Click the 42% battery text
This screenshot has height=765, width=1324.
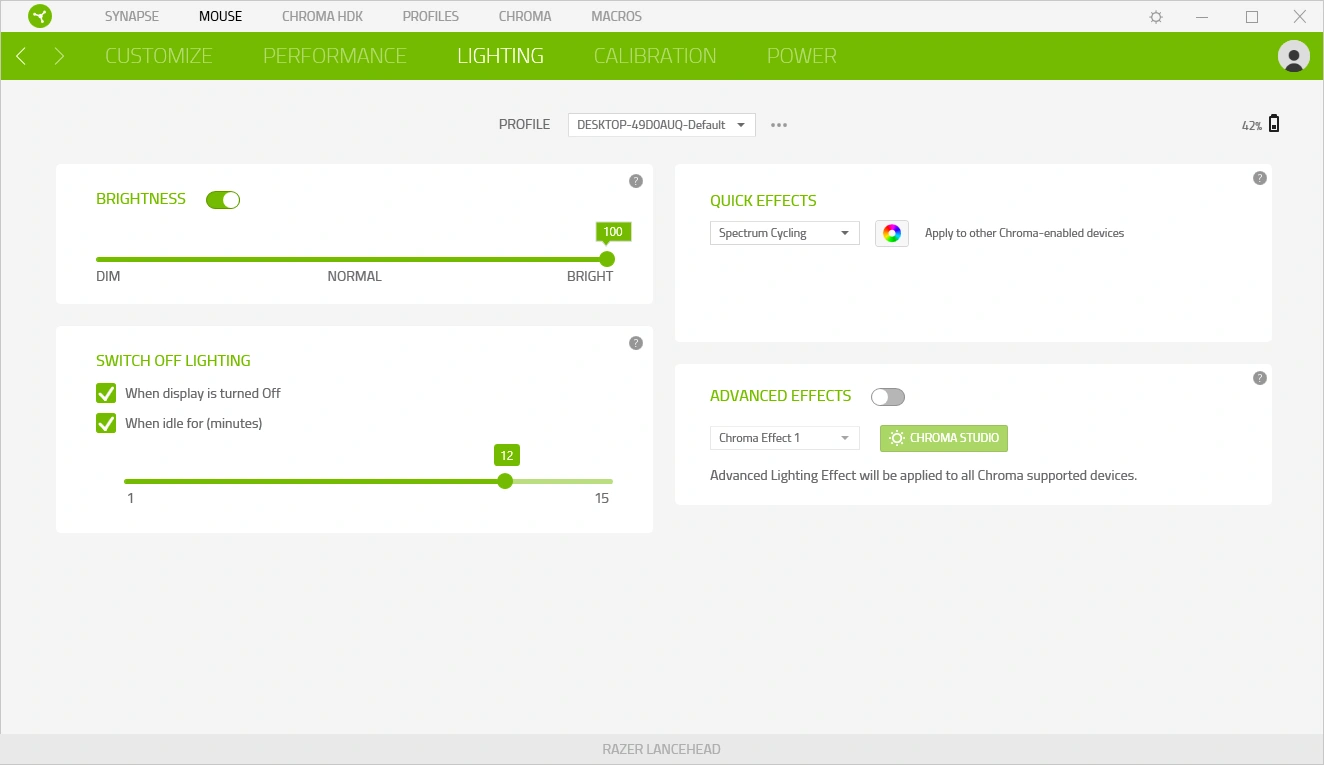coord(1252,126)
